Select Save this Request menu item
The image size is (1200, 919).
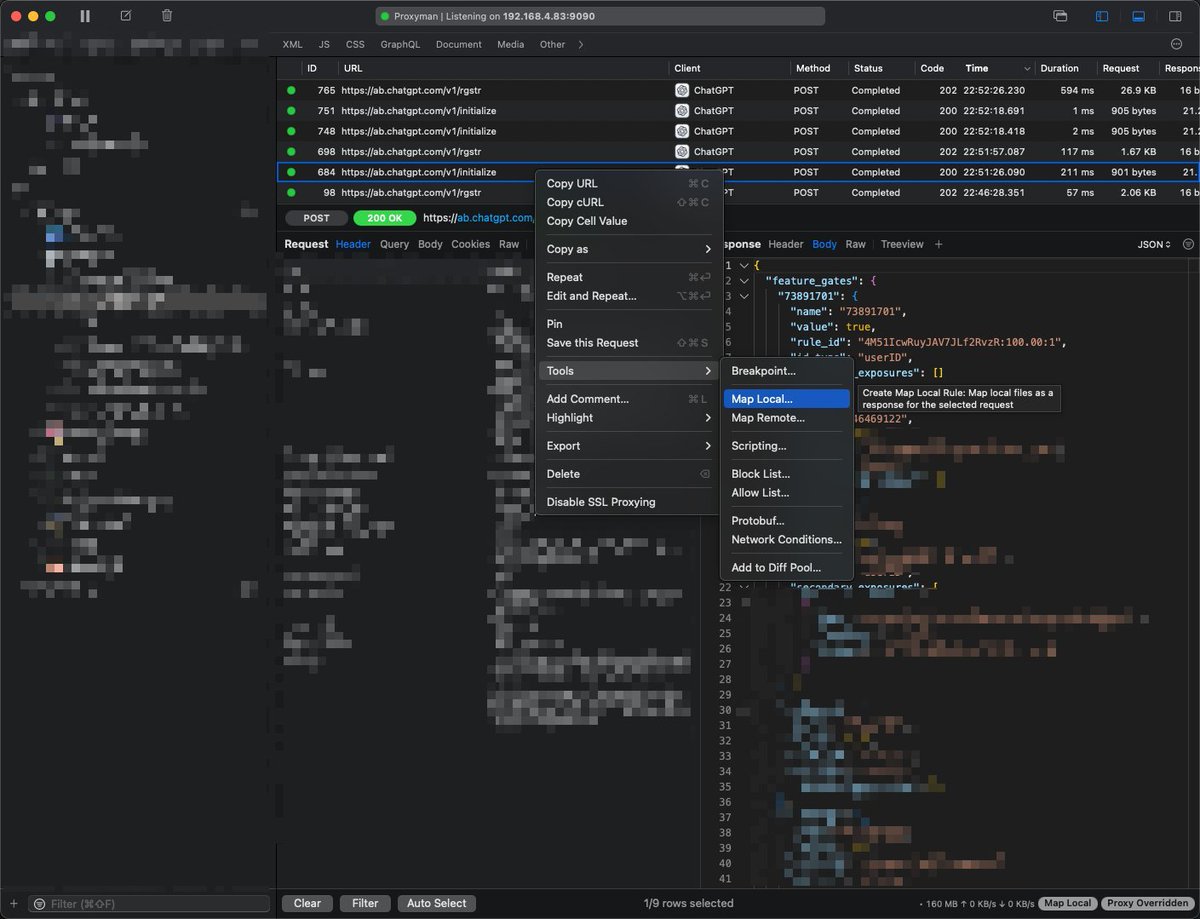coord(628,343)
